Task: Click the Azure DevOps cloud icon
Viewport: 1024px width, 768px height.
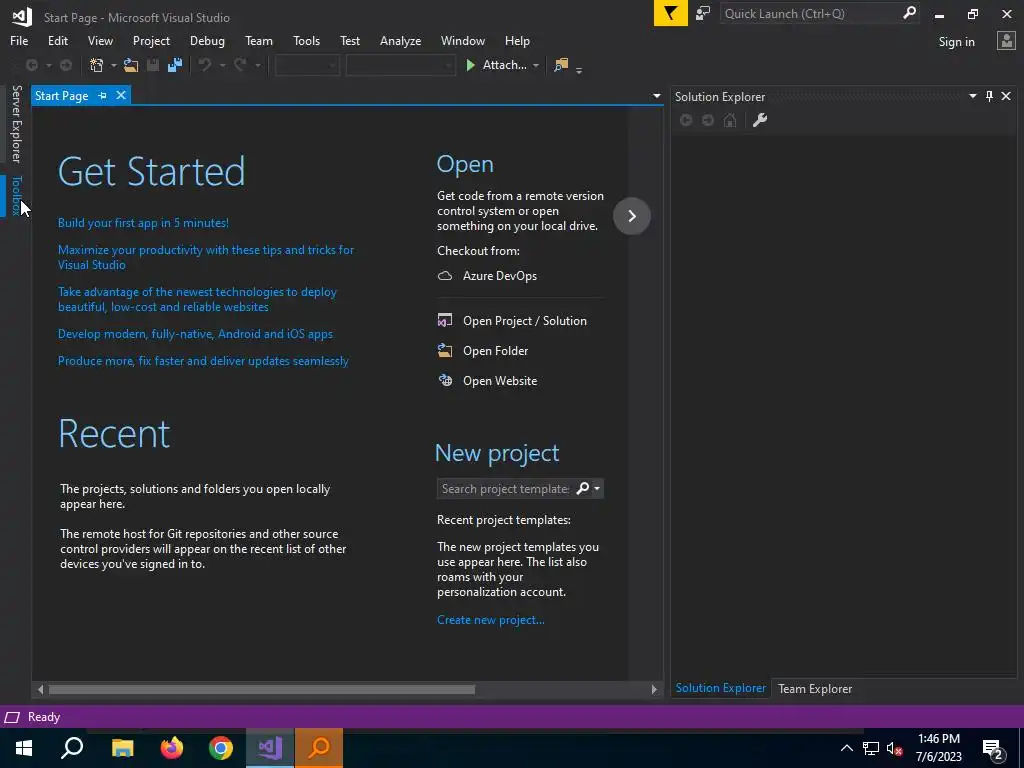Action: pyautogui.click(x=445, y=276)
